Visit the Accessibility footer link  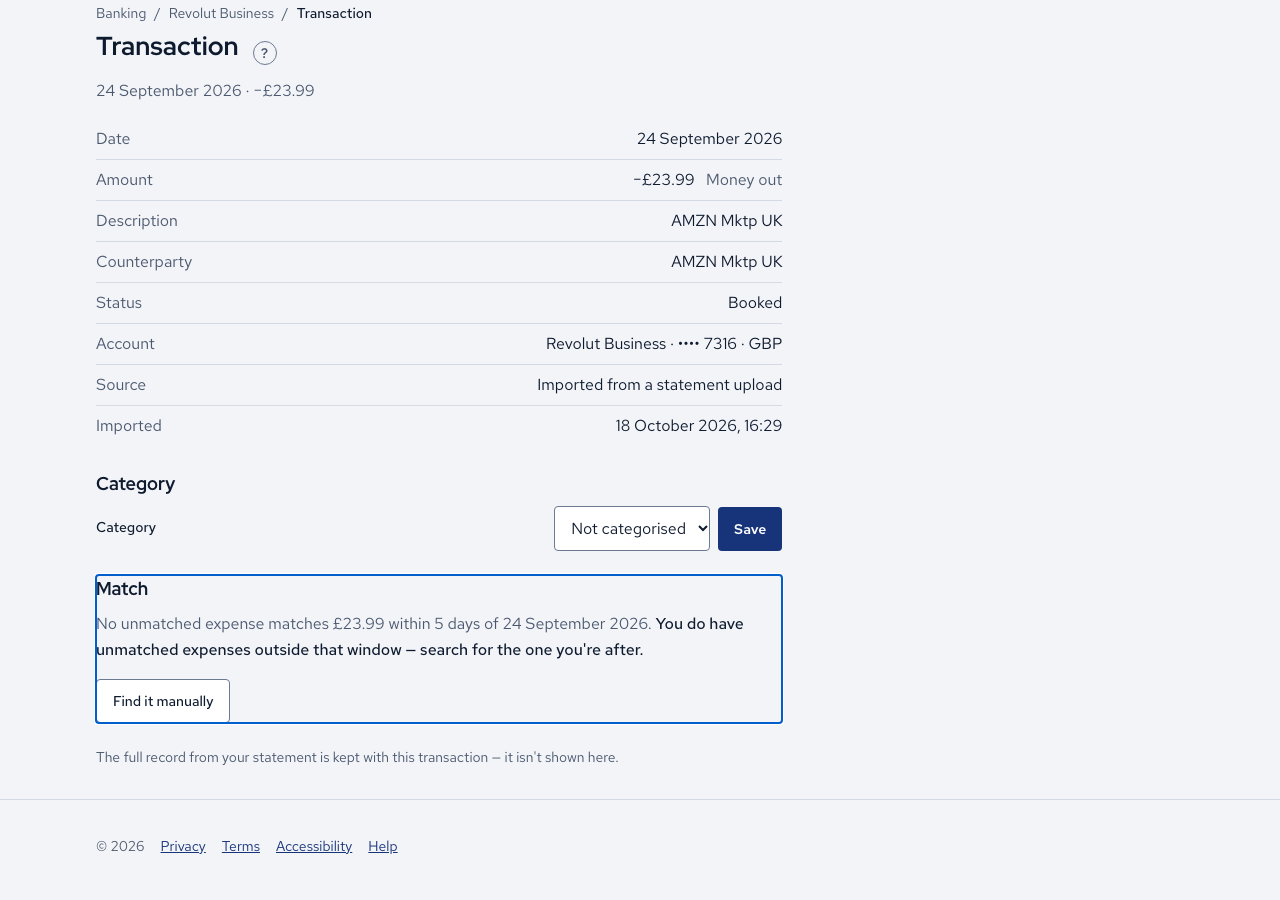[314, 846]
